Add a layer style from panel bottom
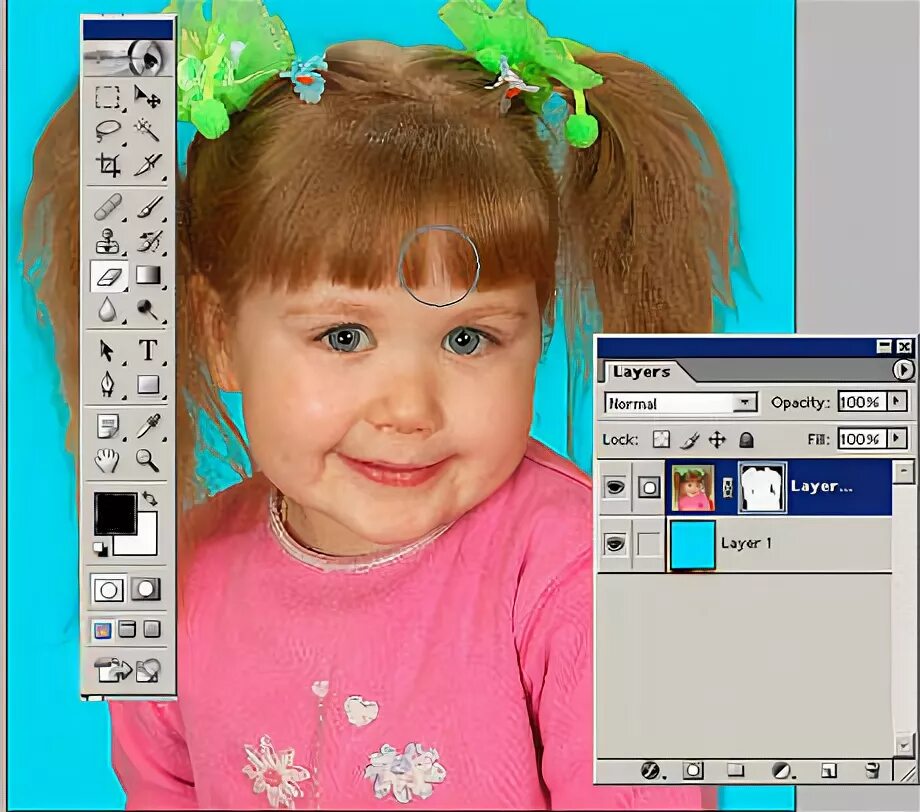Screen dimensions: 920x812 click(650, 770)
